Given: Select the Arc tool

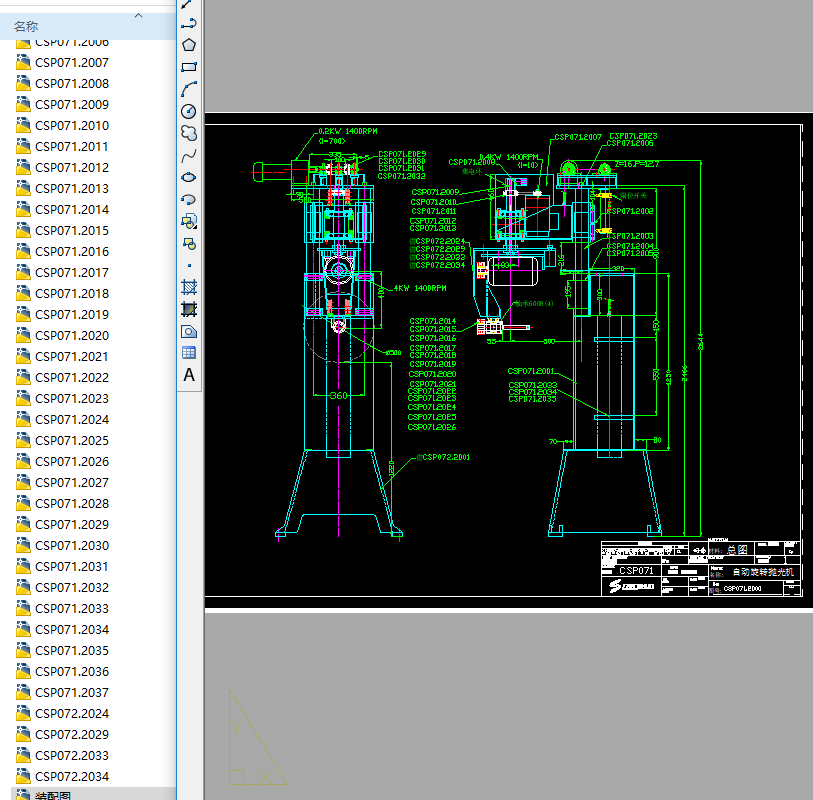Looking at the screenshot, I should point(188,89).
